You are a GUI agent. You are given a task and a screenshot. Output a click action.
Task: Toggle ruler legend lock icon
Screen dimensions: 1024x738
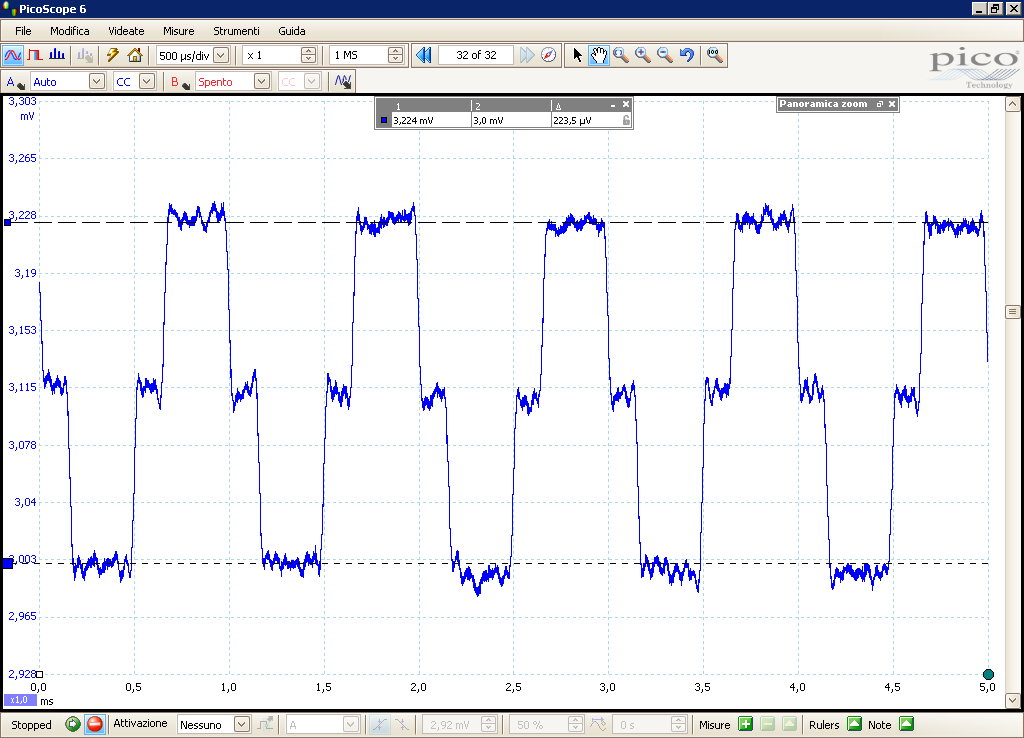626,120
